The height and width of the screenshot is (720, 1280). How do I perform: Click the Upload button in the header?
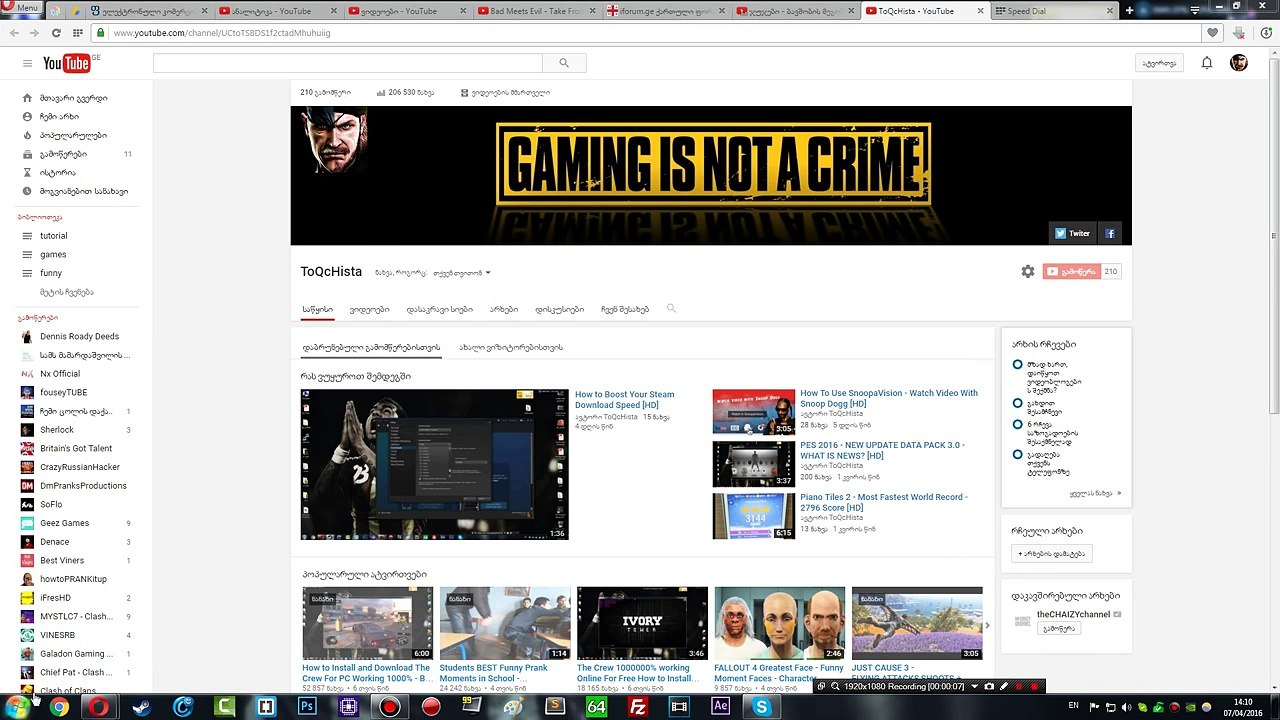pyautogui.click(x=1160, y=63)
